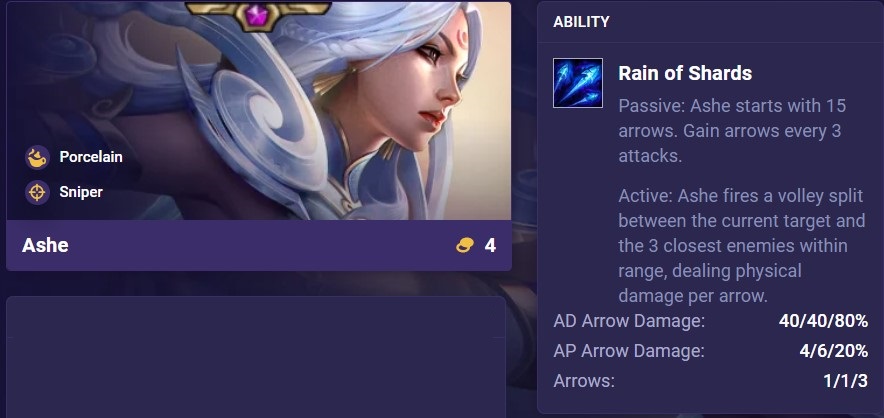Click the Passive ability description text
The height and width of the screenshot is (418, 884).
coord(732,131)
